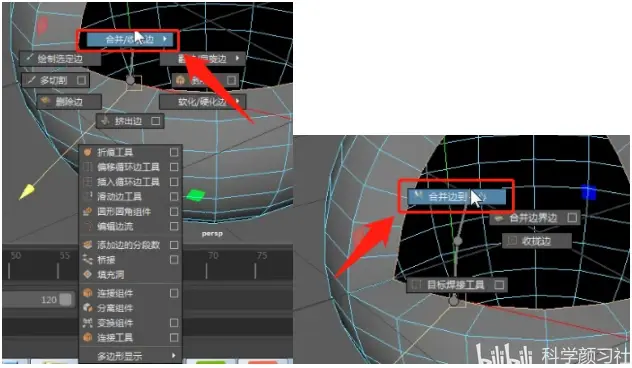Click the green square manipulator handle
Viewport: 632px width, 368px height.
[195, 195]
